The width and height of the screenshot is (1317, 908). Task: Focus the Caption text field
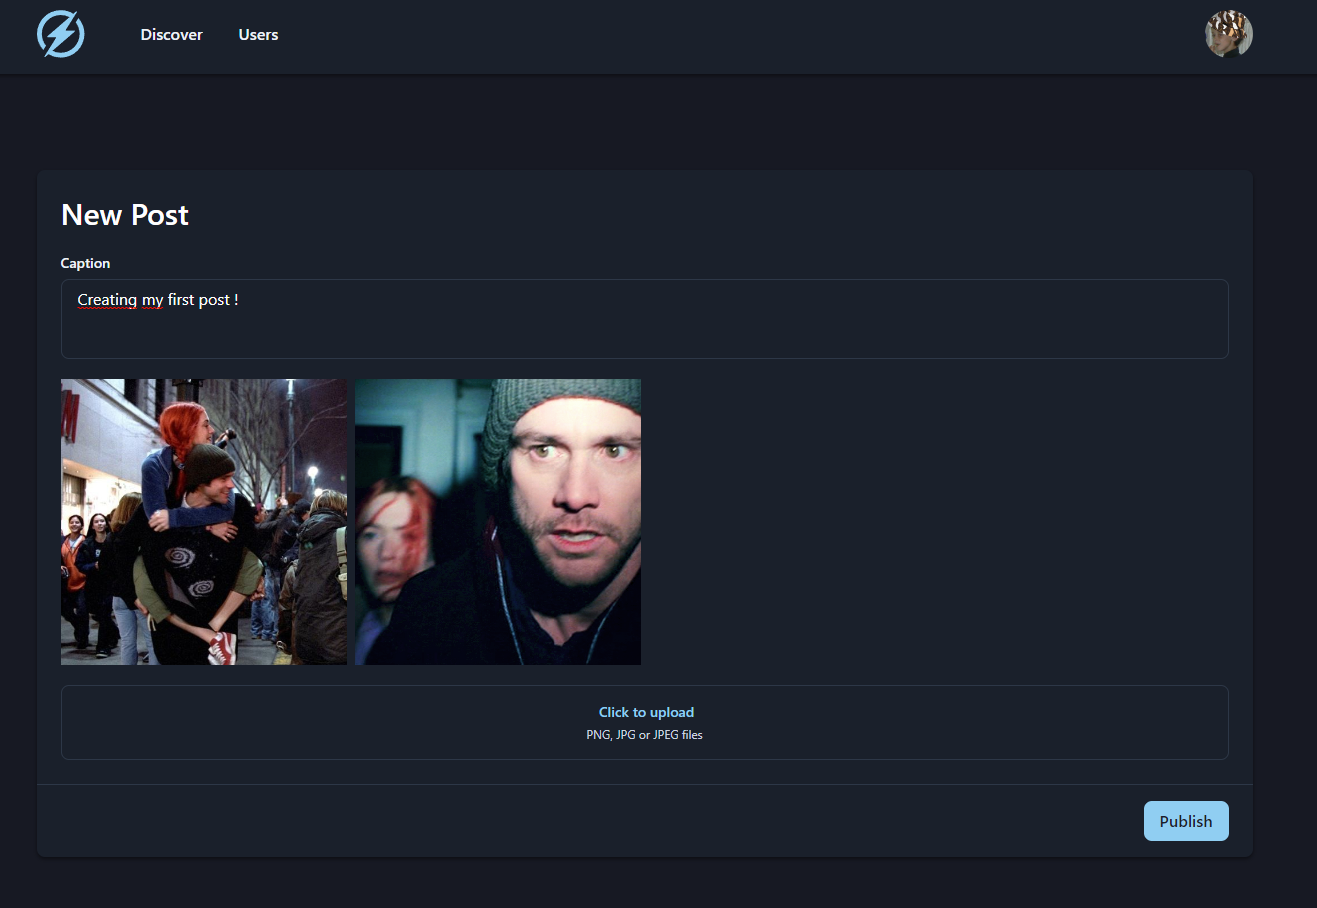(x=644, y=319)
